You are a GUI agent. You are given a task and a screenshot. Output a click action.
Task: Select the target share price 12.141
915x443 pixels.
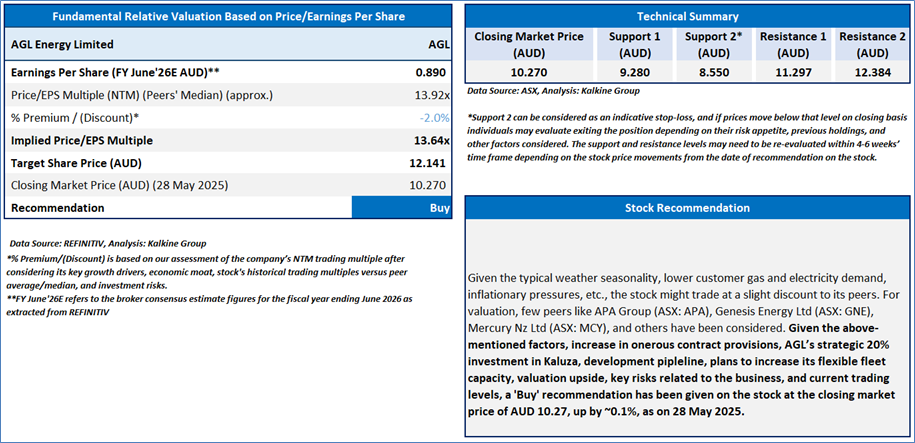point(425,162)
